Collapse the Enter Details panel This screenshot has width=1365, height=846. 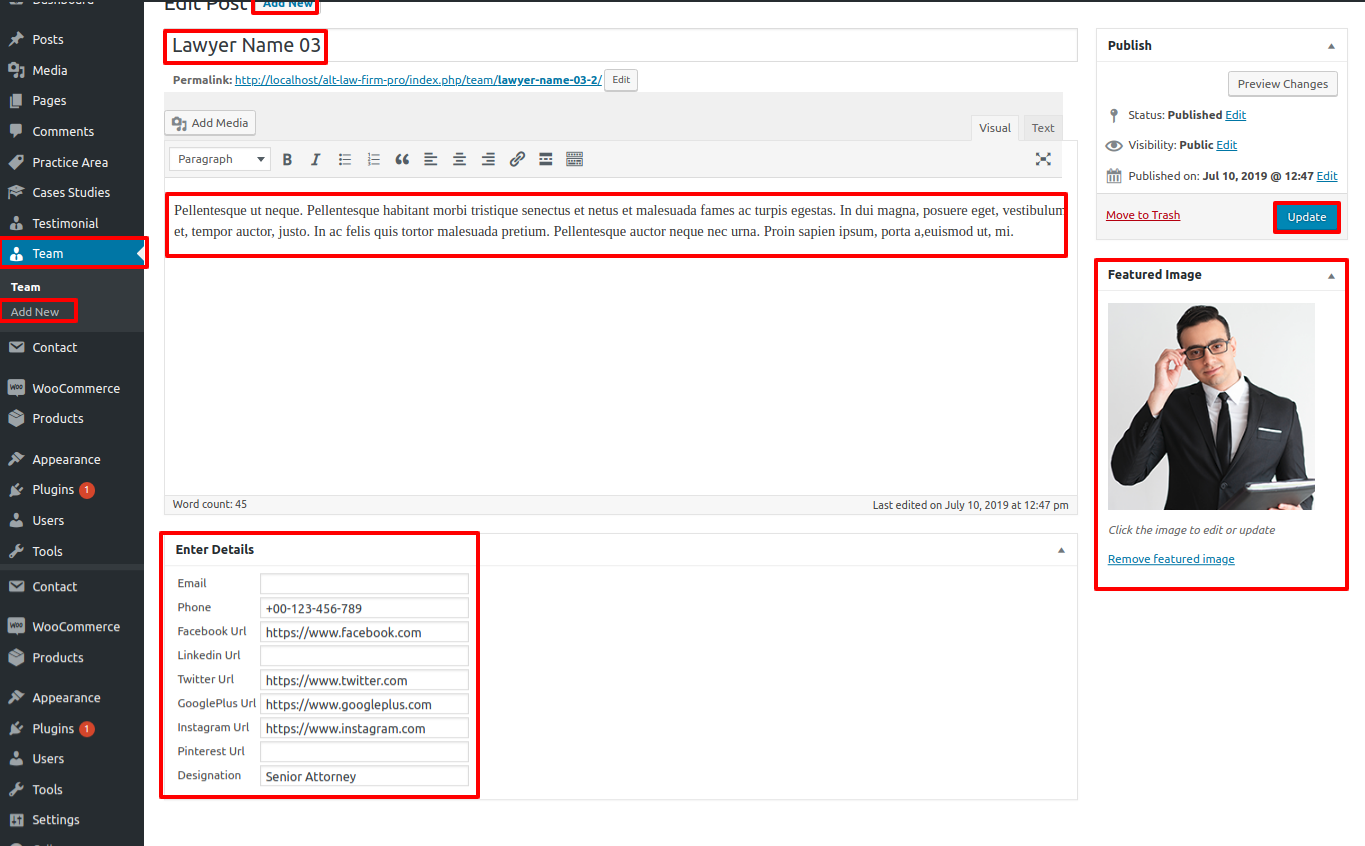coord(1061,550)
